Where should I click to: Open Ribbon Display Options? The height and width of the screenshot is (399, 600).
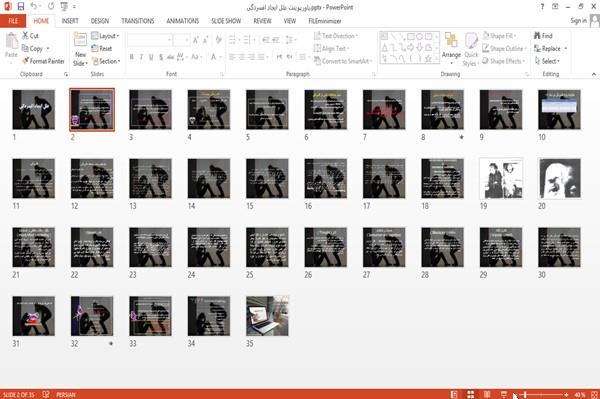tap(555, 7)
